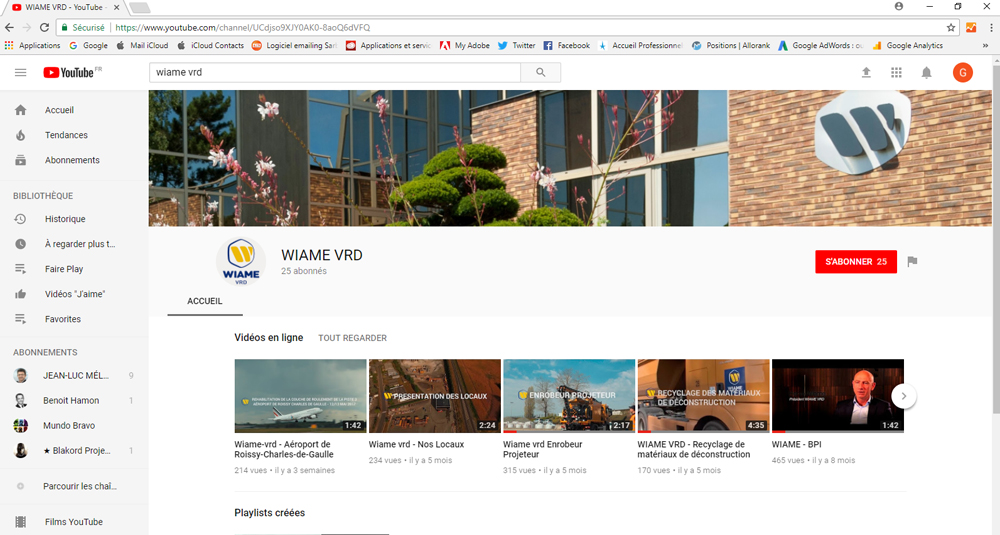Image resolution: width=1000 pixels, height=535 pixels.
Task: Open the Google AdWords bookmark
Action: 820,46
